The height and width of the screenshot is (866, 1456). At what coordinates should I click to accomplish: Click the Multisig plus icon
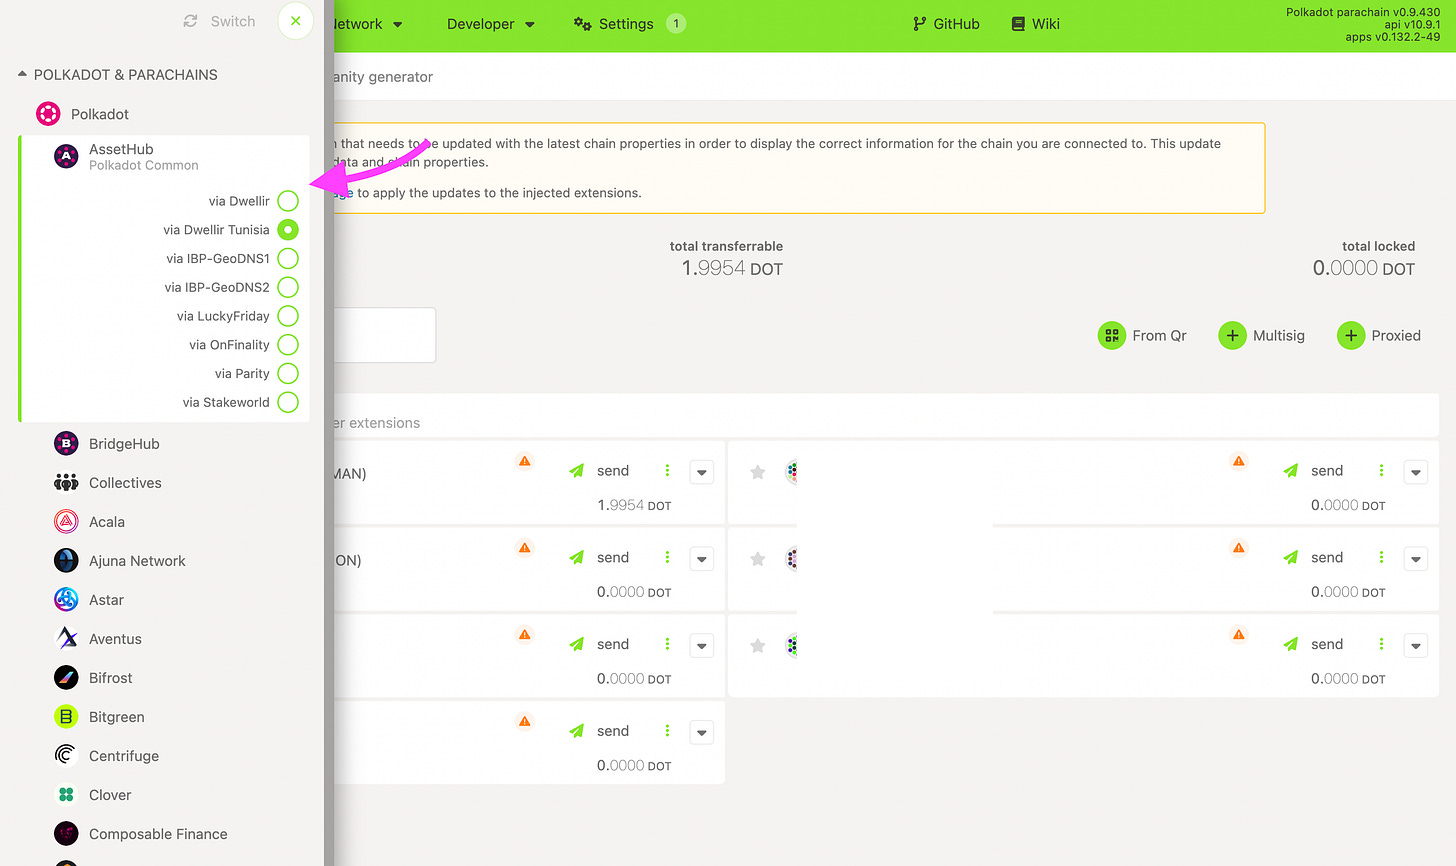(1232, 336)
